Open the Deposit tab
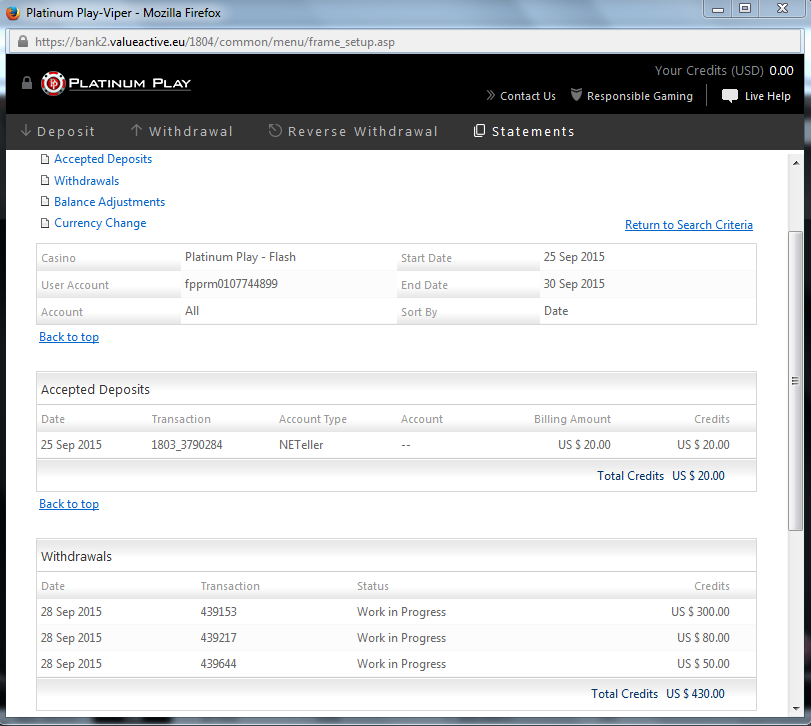The width and height of the screenshot is (811, 726). 58,131
